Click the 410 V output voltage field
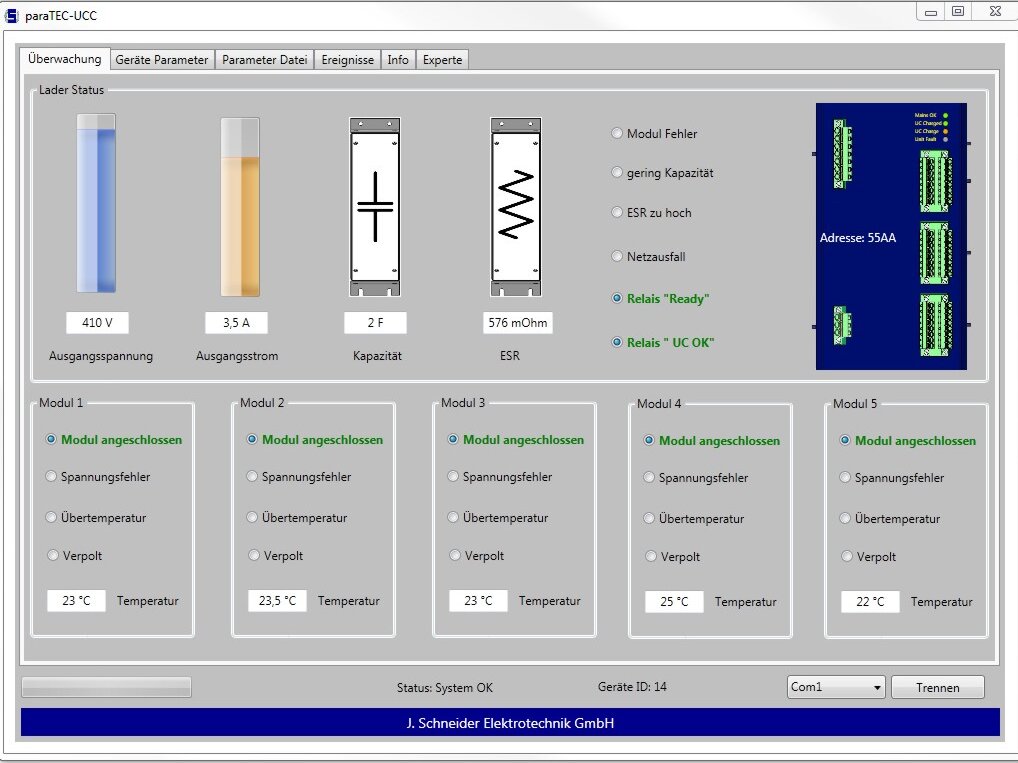The width and height of the screenshot is (1018, 763). tap(97, 323)
